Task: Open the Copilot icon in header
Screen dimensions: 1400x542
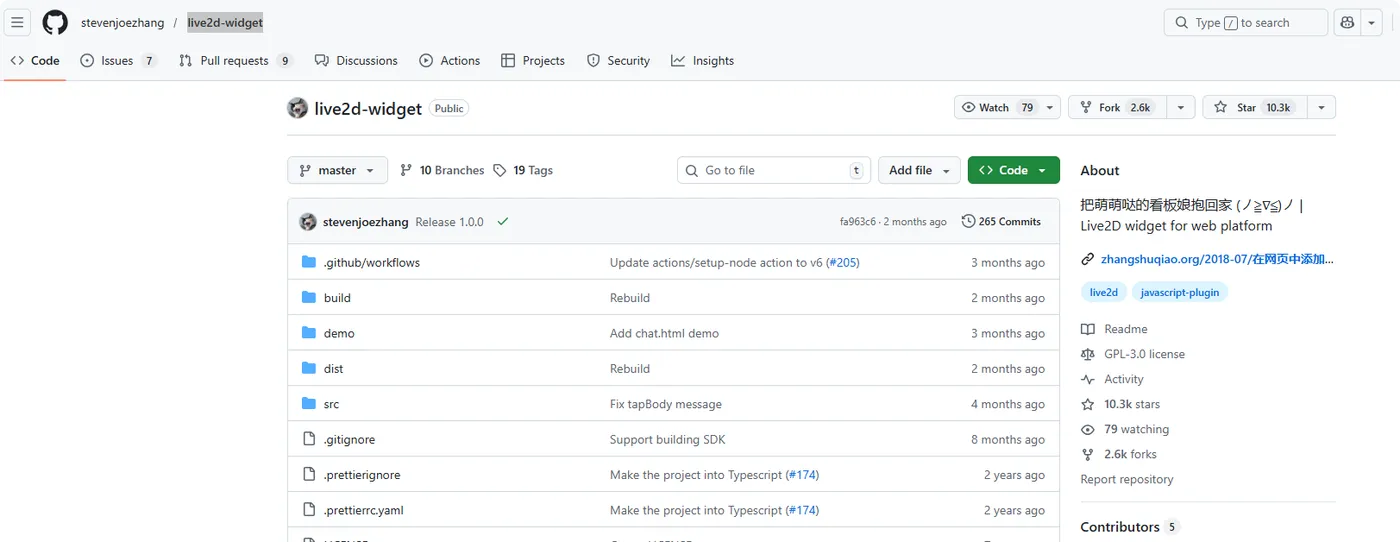Action: click(1347, 23)
